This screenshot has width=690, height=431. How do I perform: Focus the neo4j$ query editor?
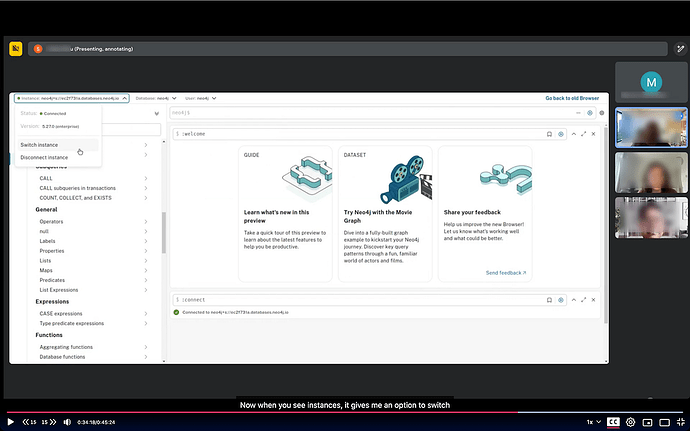pyautogui.click(x=372, y=113)
